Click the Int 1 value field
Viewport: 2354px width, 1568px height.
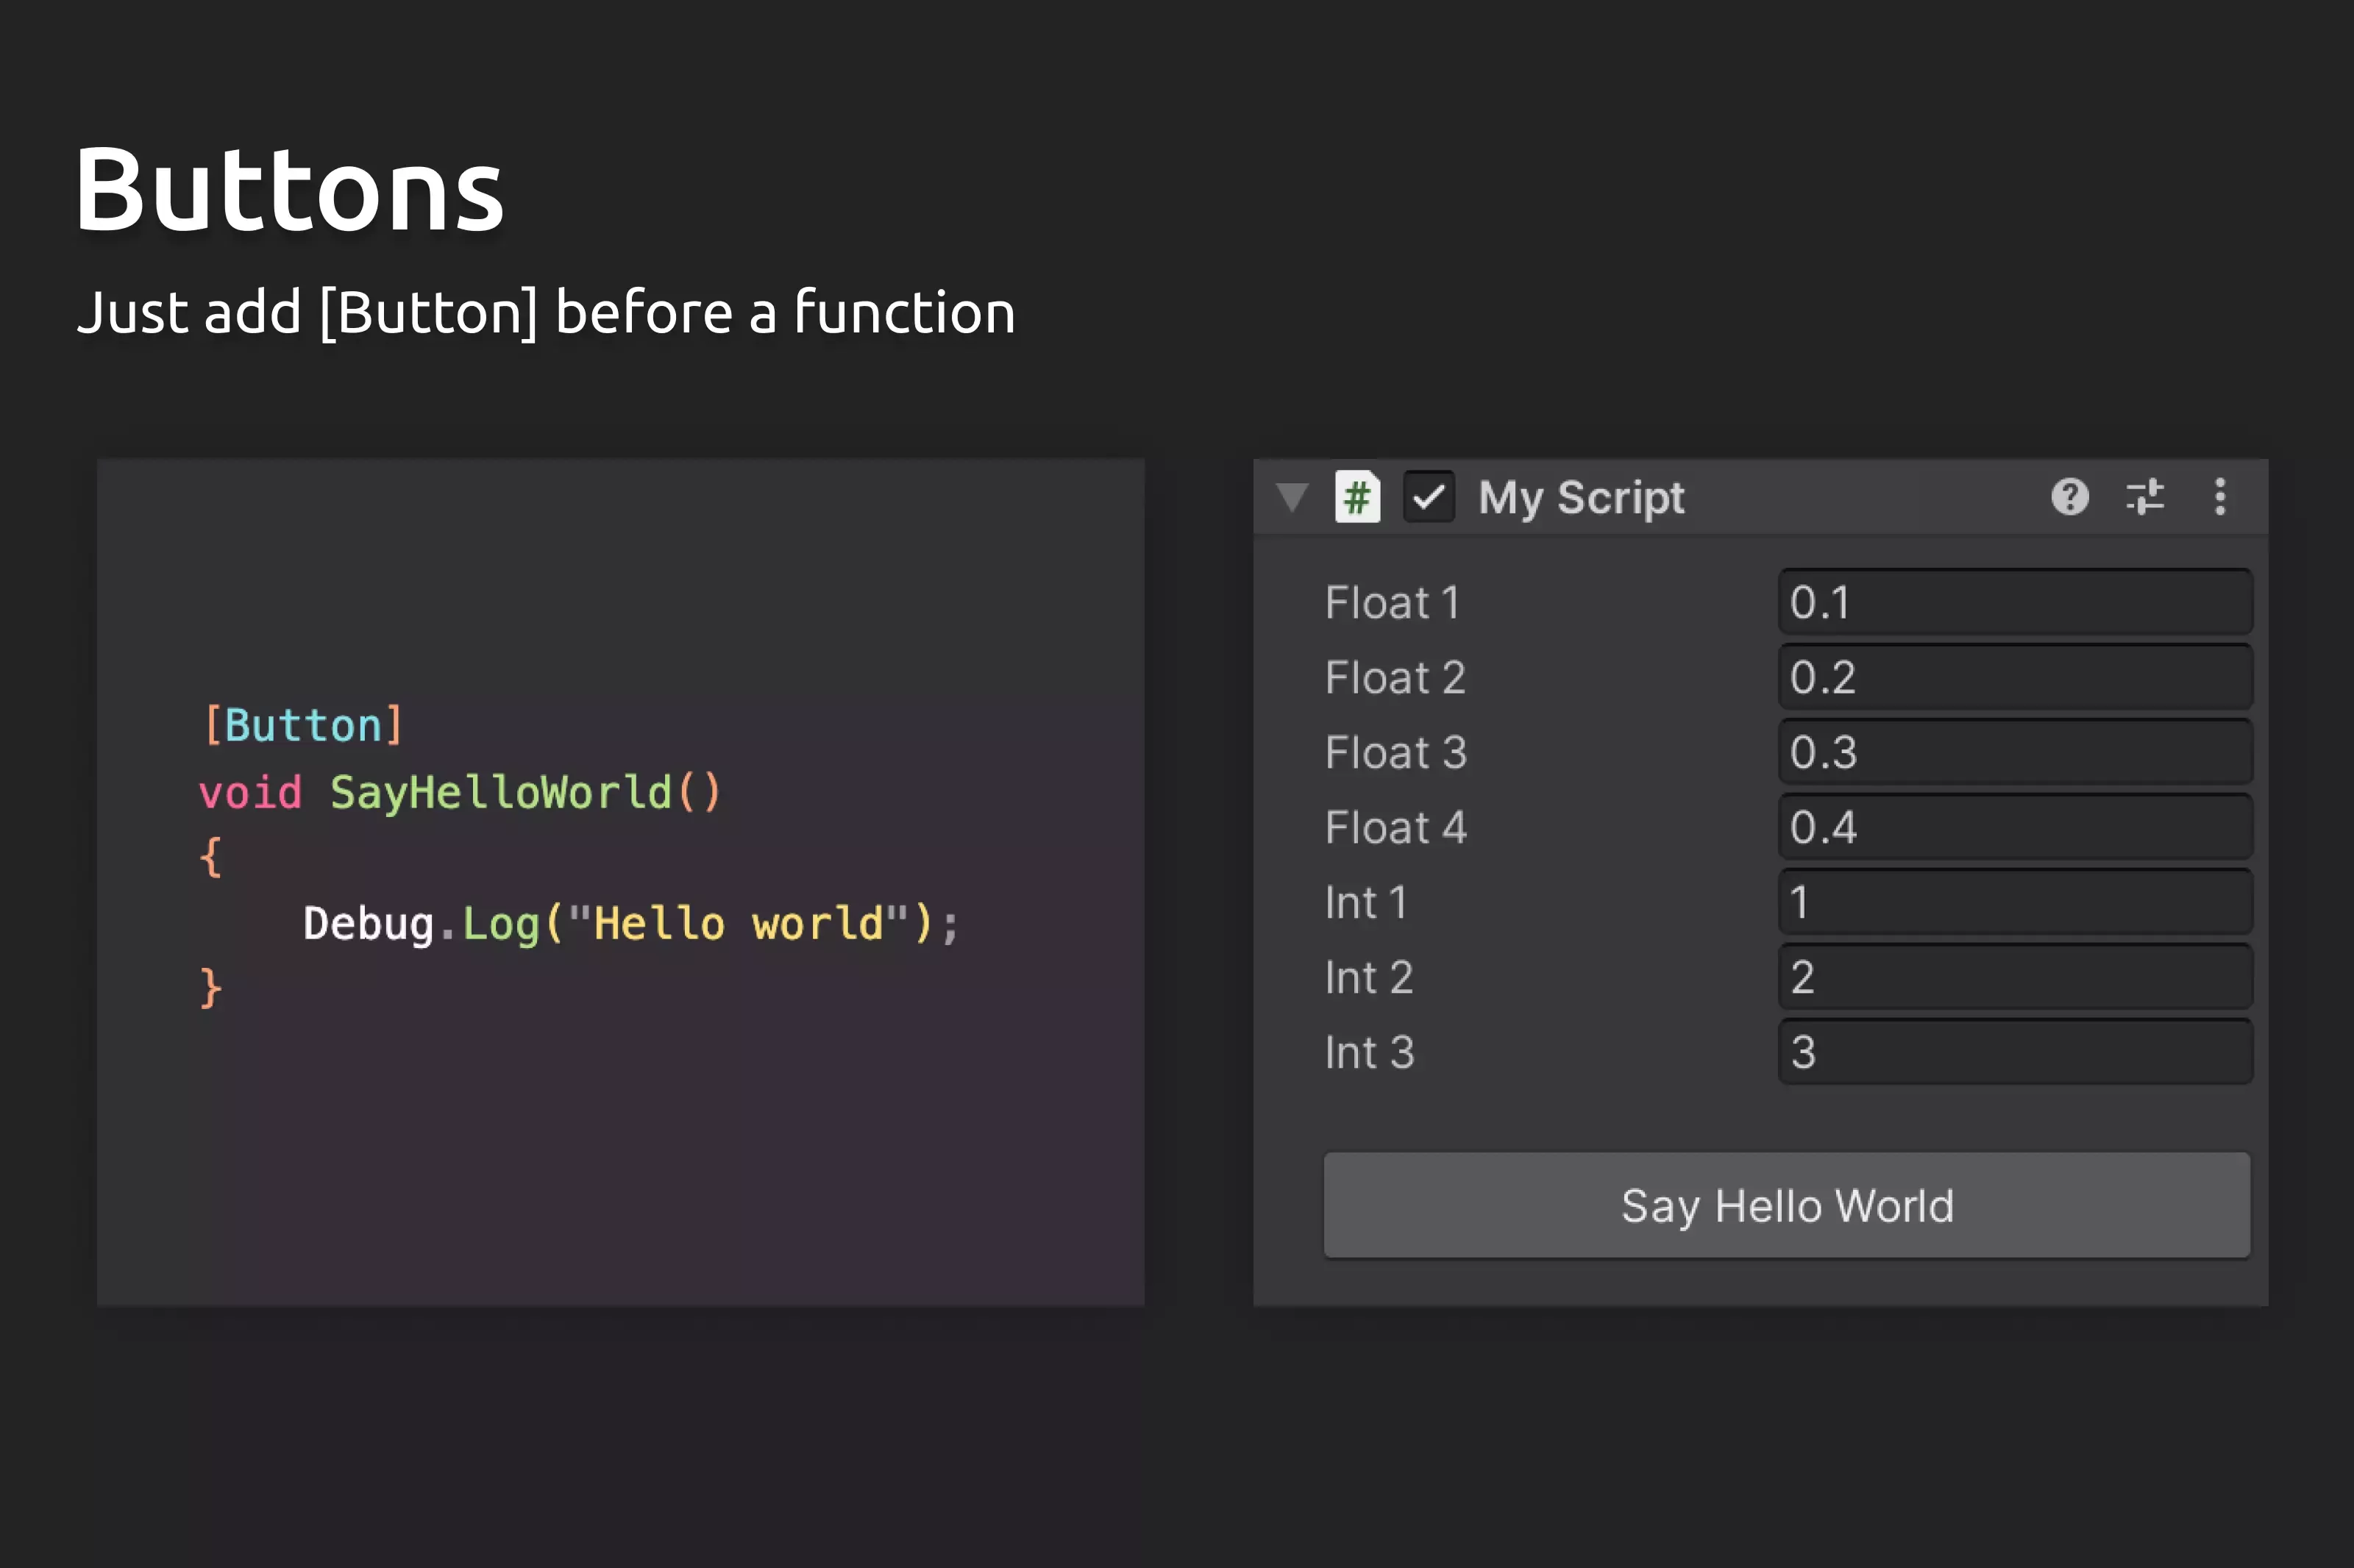coord(2014,902)
